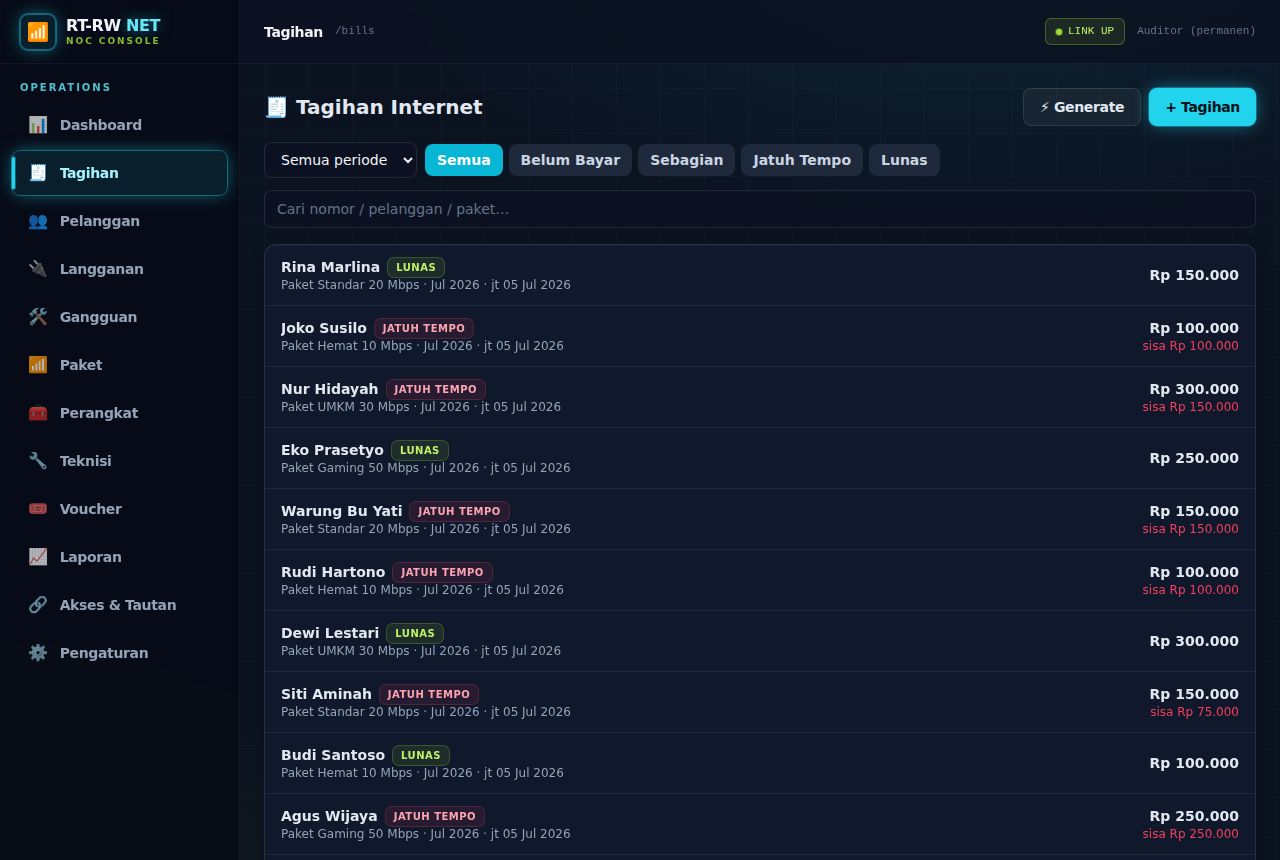Screen dimensions: 1280x860
Task: Focus the Cari nomor / pelanggan search field
Action: pyautogui.click(x=760, y=209)
